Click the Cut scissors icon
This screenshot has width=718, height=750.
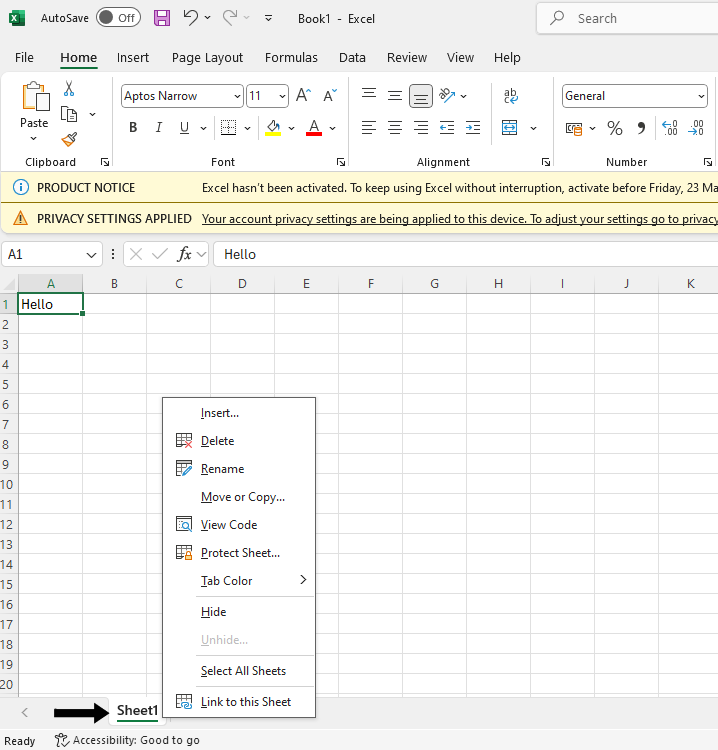69,89
